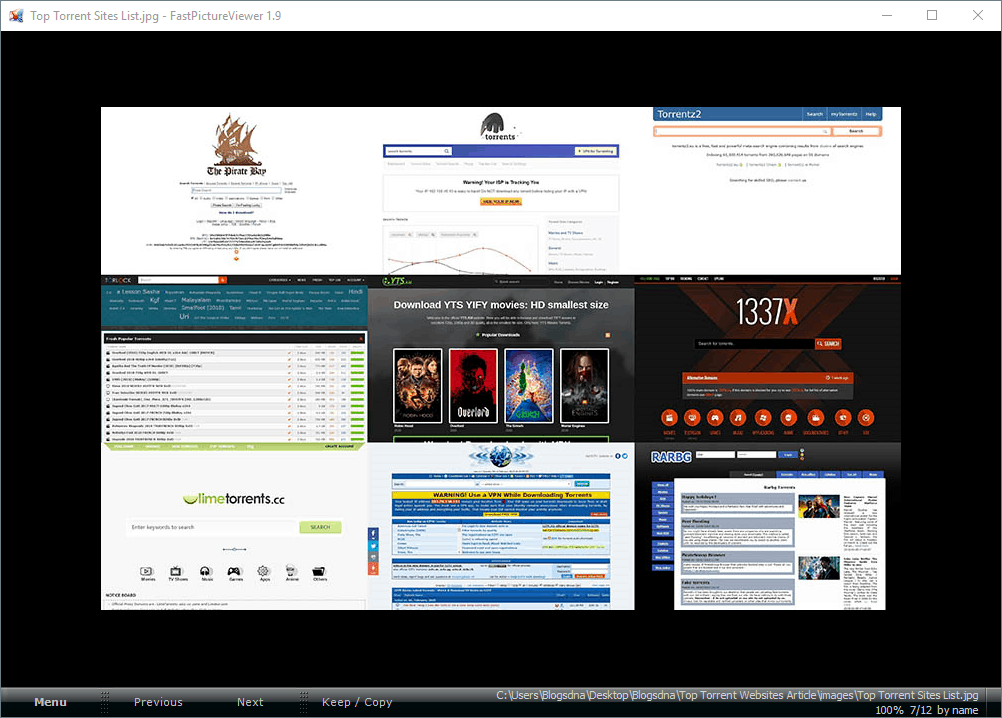Advance to the Next image
Image resolution: width=1002 pixels, height=718 pixels.
click(250, 702)
